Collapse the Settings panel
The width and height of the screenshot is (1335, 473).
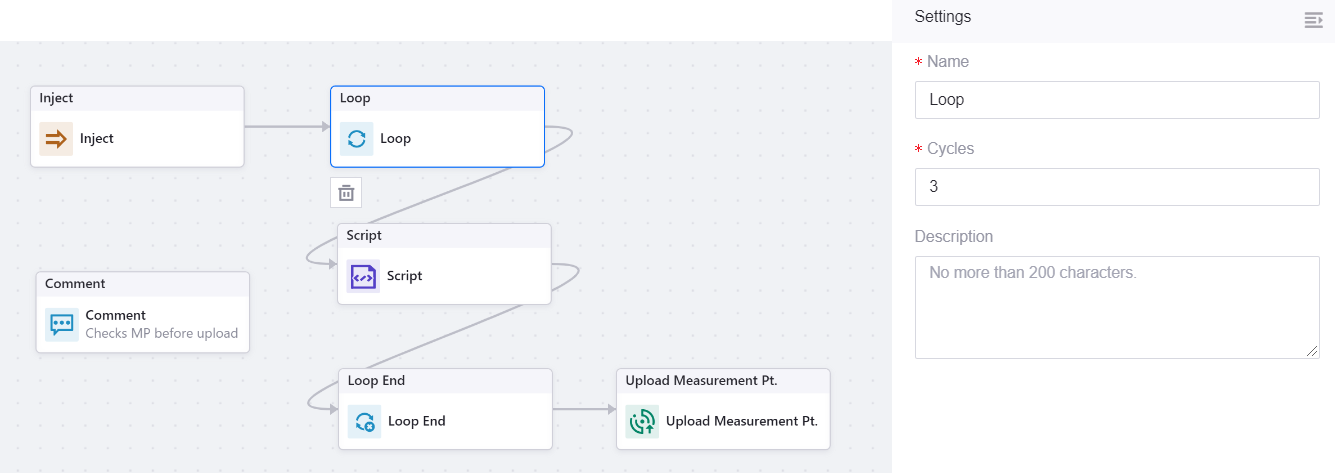tap(1313, 20)
